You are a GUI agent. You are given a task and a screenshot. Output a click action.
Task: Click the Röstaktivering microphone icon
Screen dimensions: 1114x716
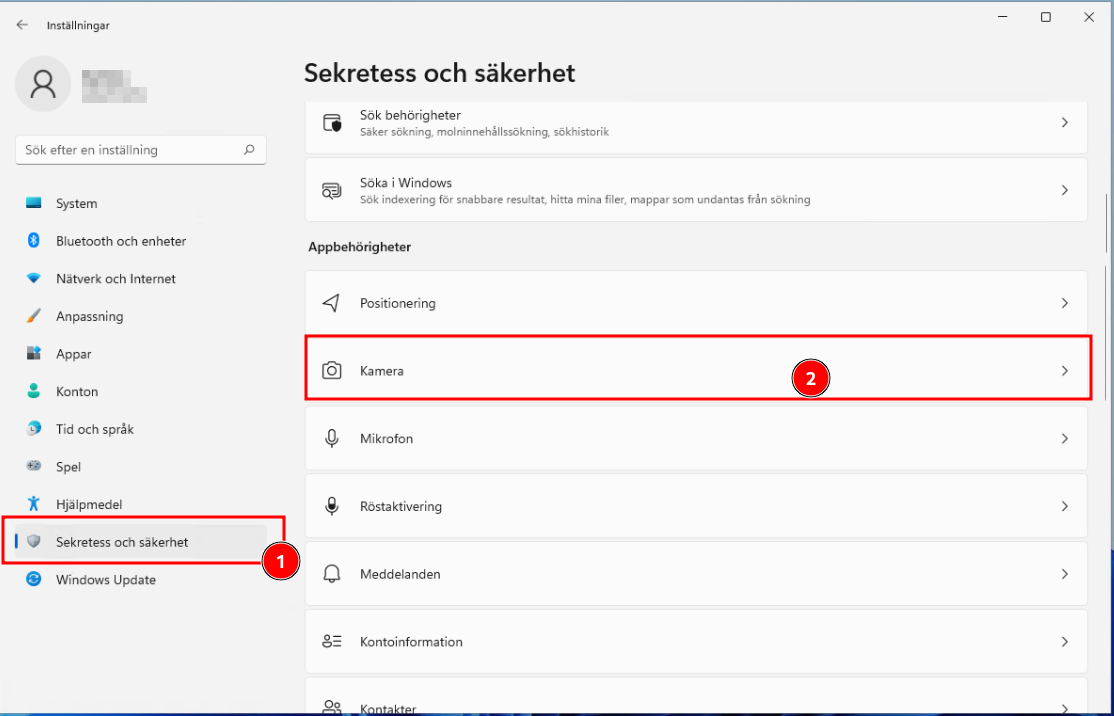pyautogui.click(x=332, y=506)
